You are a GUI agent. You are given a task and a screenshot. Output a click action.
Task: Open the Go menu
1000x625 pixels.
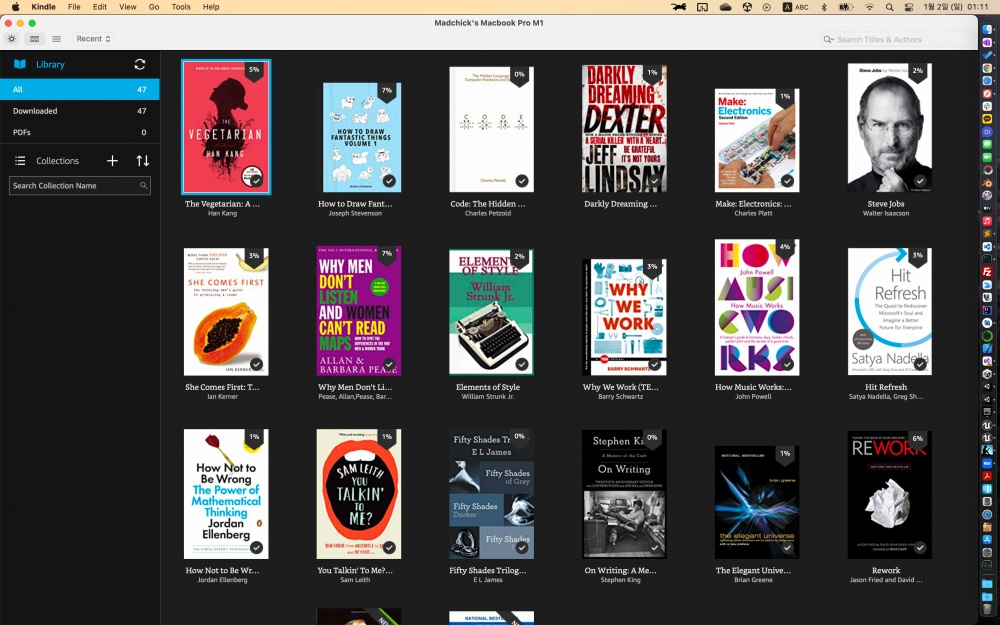[x=154, y=7]
